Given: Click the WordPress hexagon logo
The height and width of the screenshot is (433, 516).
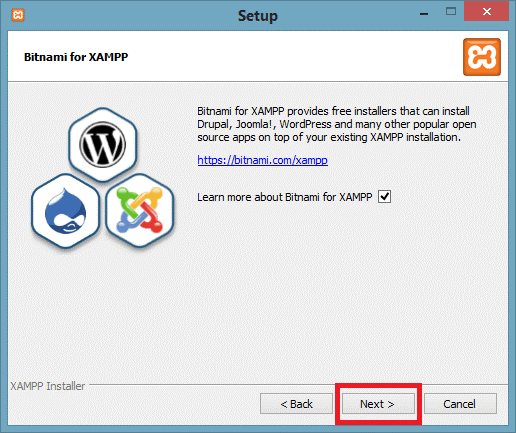Looking at the screenshot, I should point(103,145).
